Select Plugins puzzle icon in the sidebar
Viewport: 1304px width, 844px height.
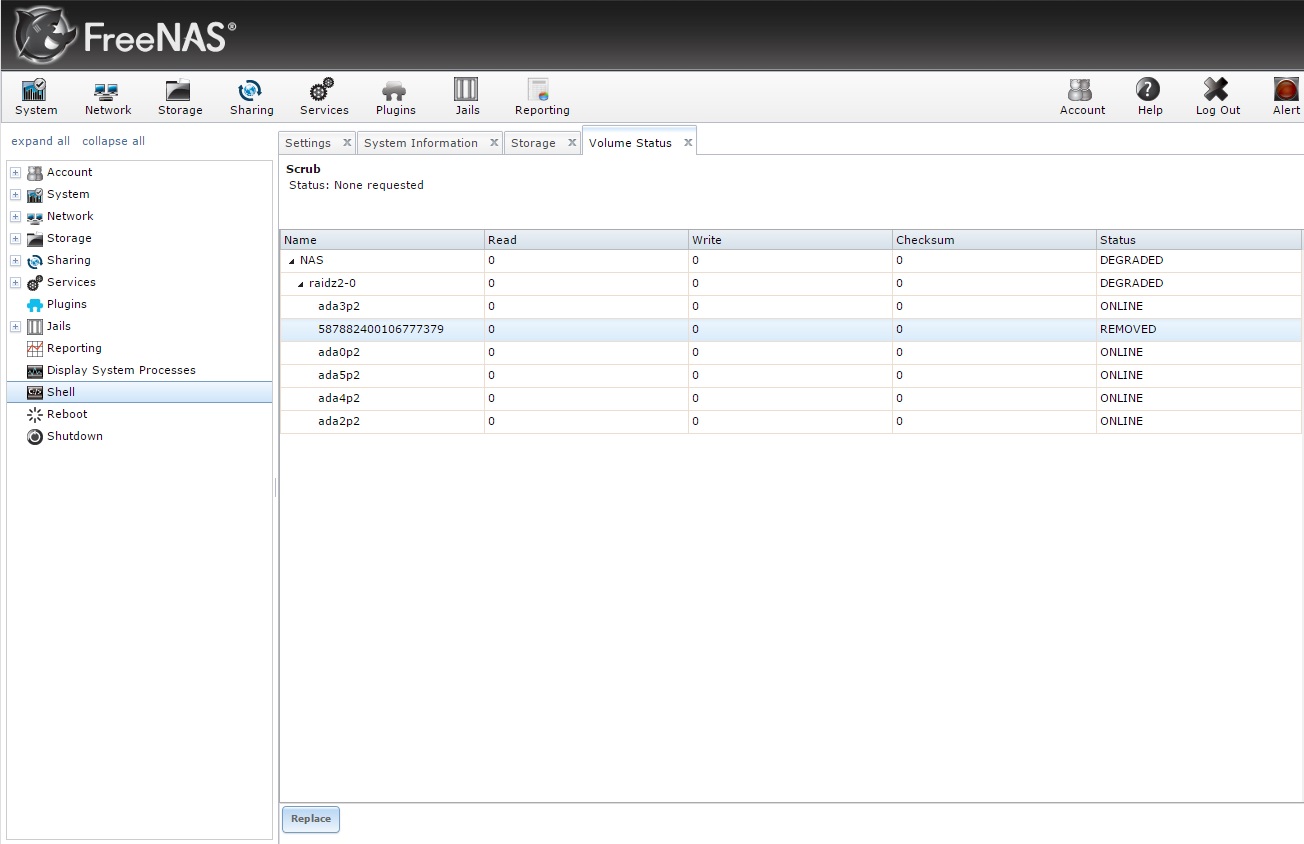tap(35, 304)
